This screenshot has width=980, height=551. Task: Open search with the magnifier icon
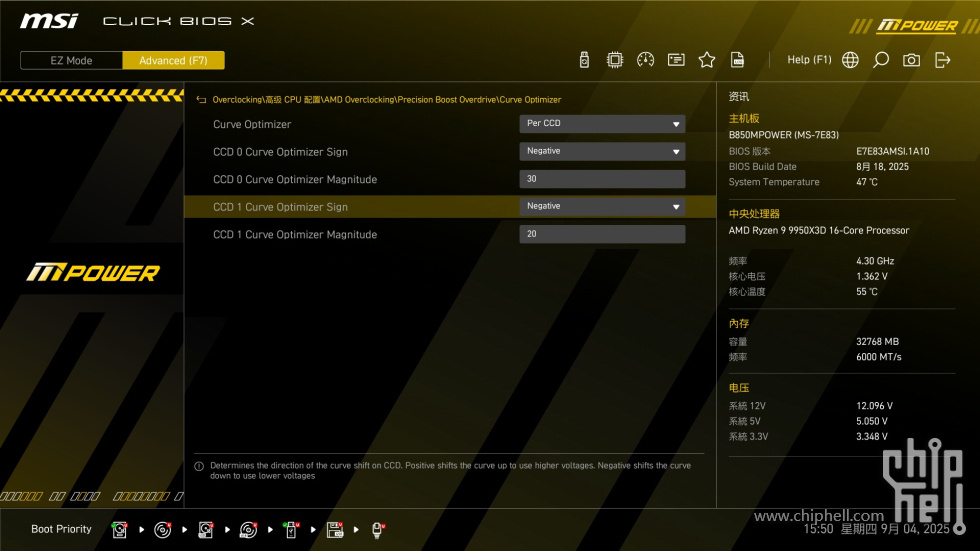(x=881, y=60)
